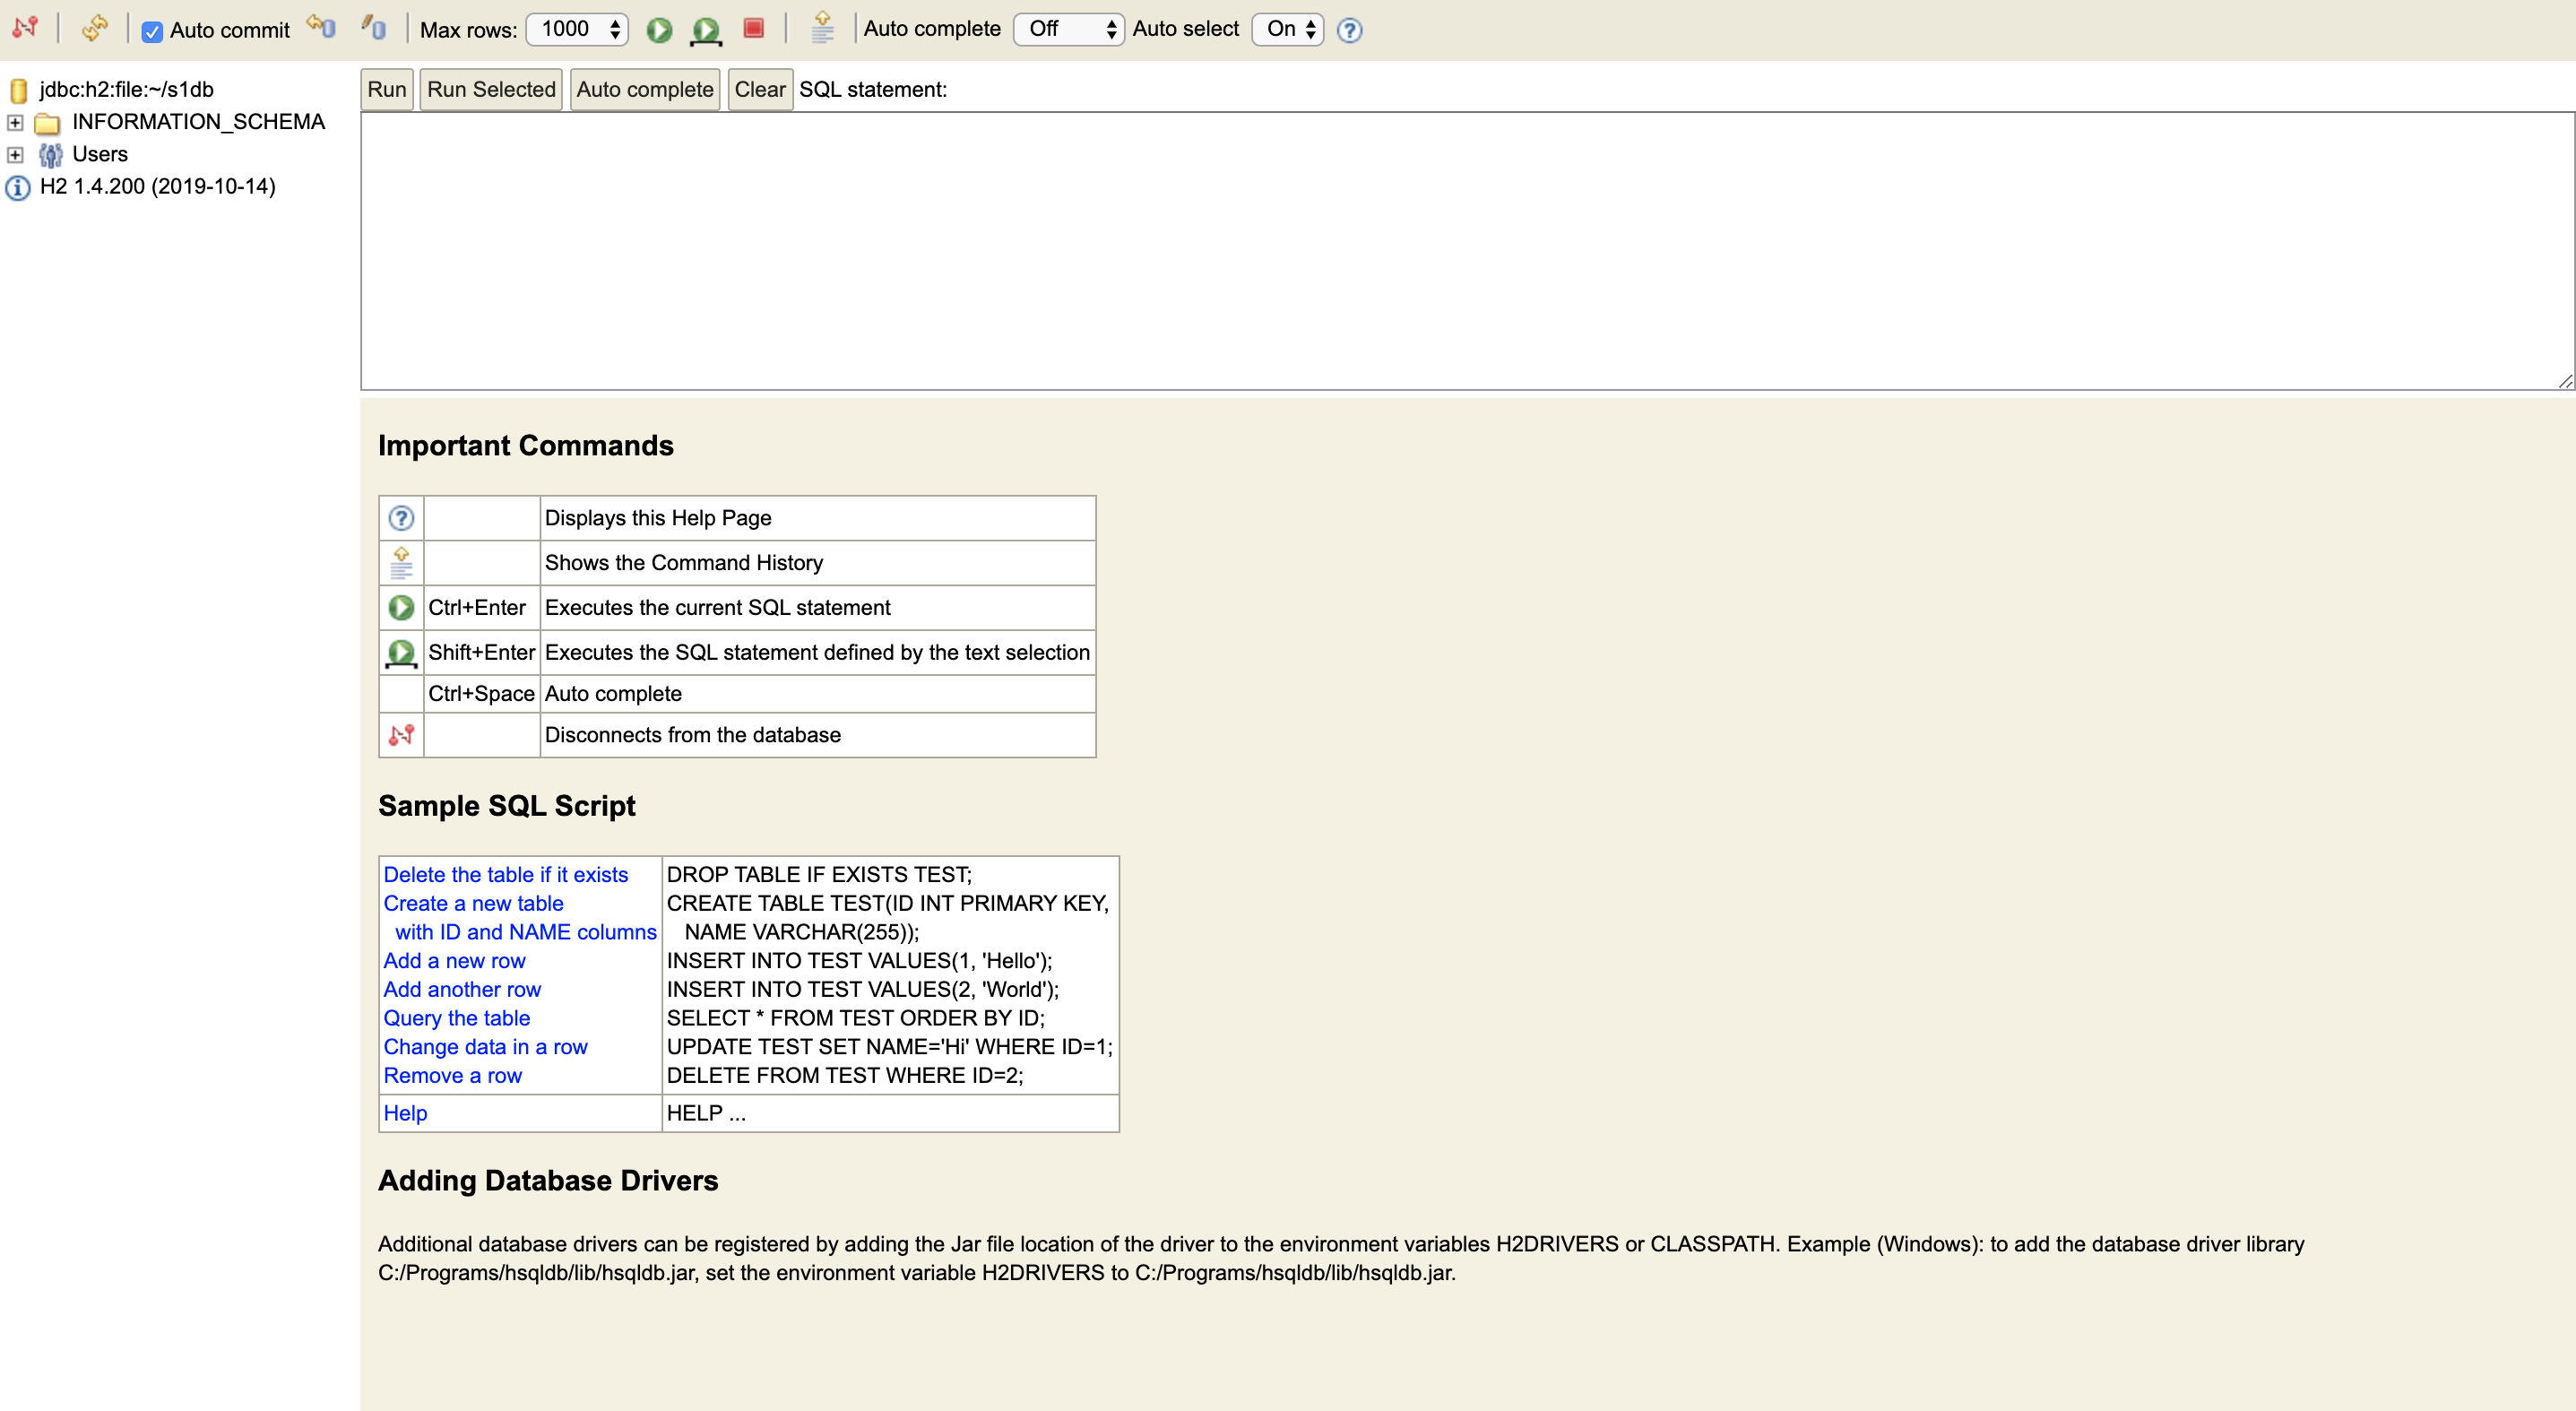
Task: Open the Max rows dropdown
Action: (577, 29)
